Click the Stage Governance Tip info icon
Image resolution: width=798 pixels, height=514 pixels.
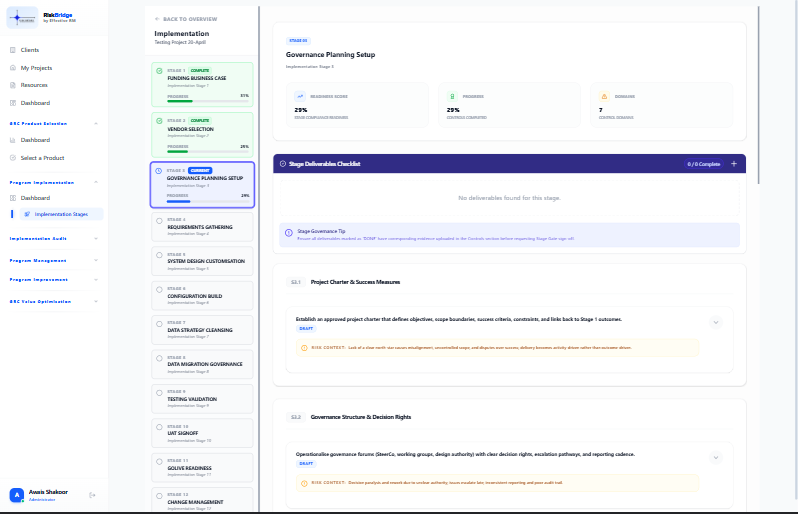pyautogui.click(x=289, y=233)
